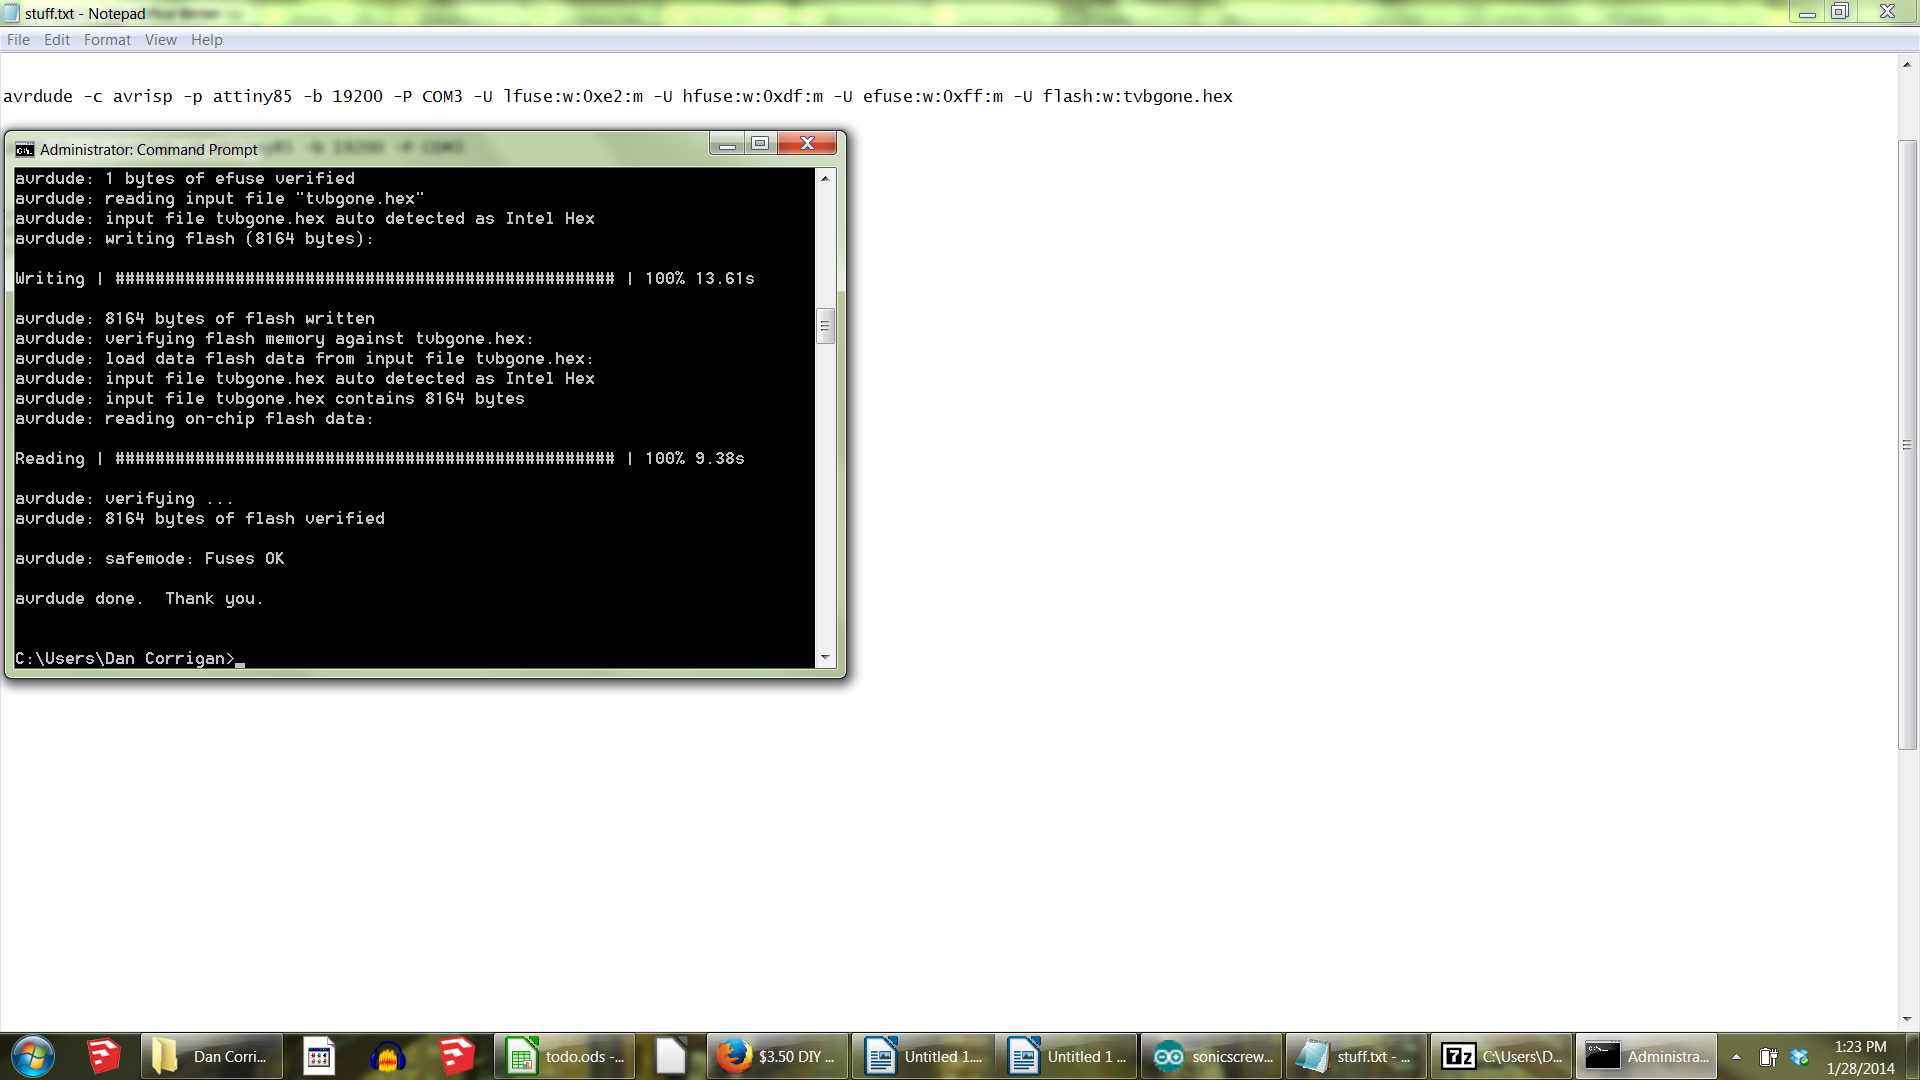
Task: Open the Windows Start menu
Action: (33, 1056)
